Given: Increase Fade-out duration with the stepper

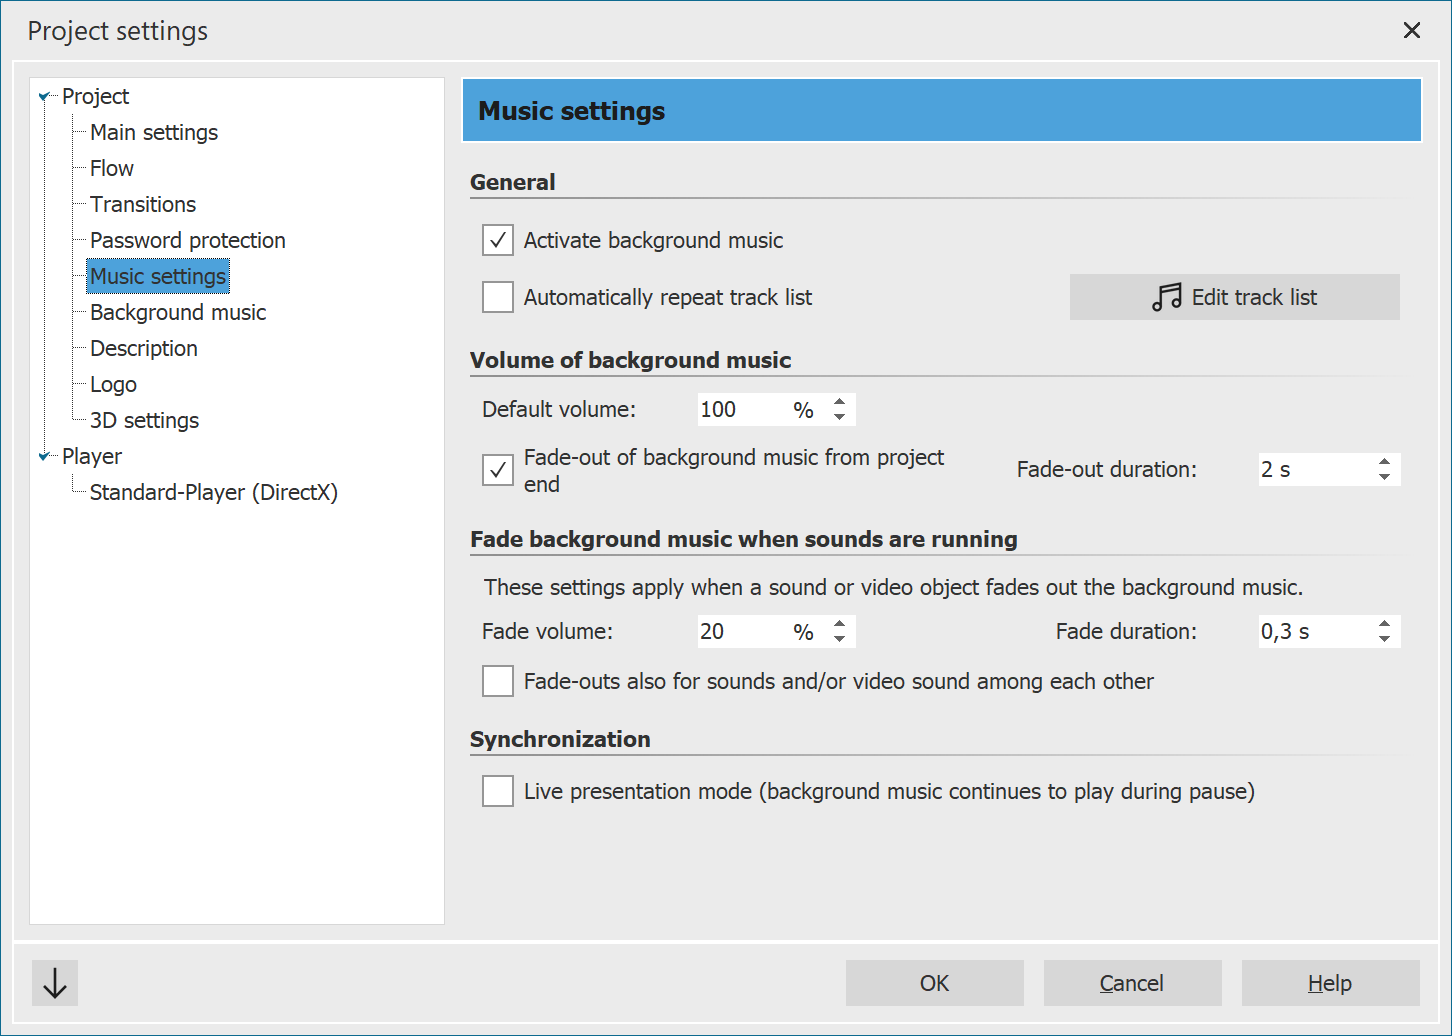Looking at the screenshot, I should pos(1383,462).
